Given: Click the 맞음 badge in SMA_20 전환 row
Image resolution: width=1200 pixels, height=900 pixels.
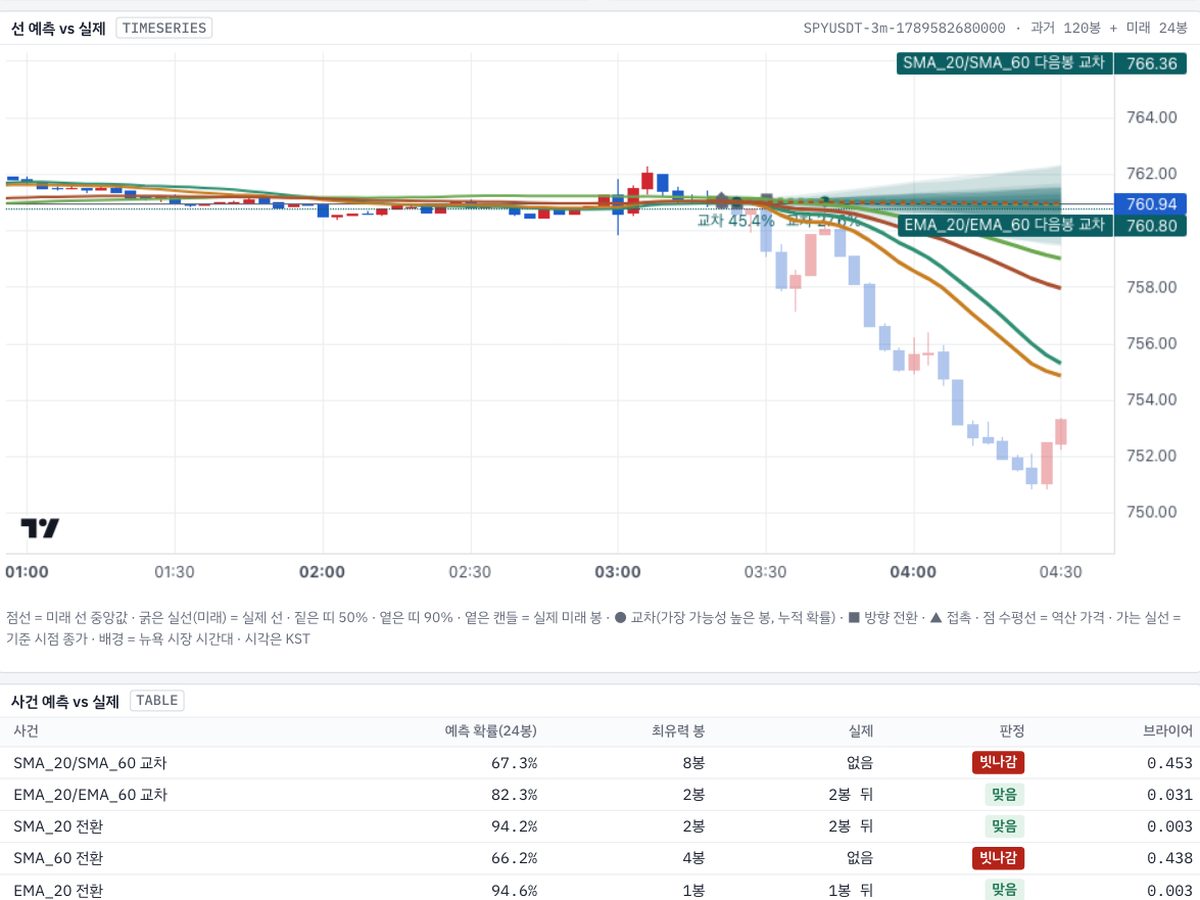Looking at the screenshot, I should click(x=1004, y=827).
